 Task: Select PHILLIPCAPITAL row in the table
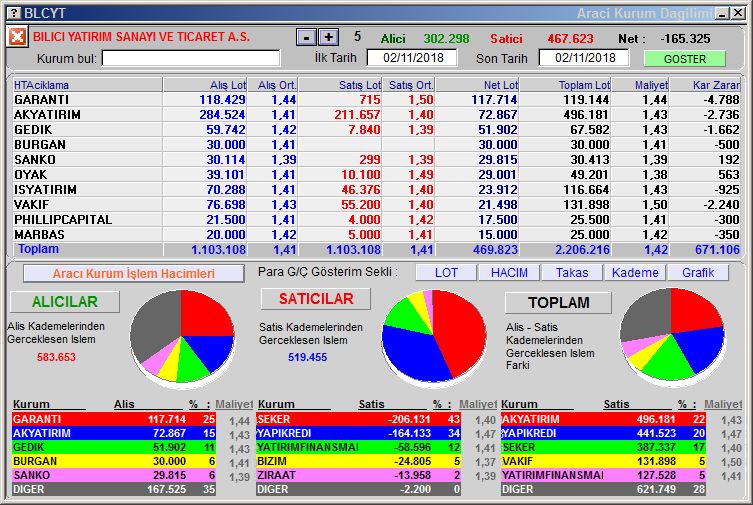(x=376, y=219)
